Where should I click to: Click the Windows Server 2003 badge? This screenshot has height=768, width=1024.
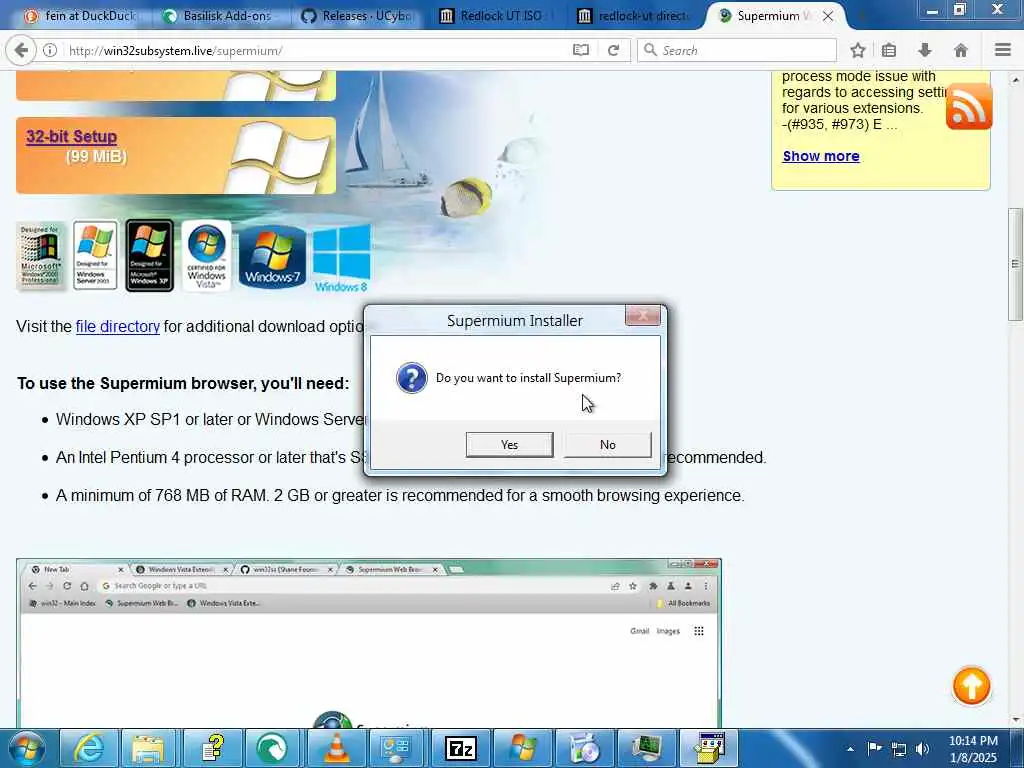tap(95, 255)
